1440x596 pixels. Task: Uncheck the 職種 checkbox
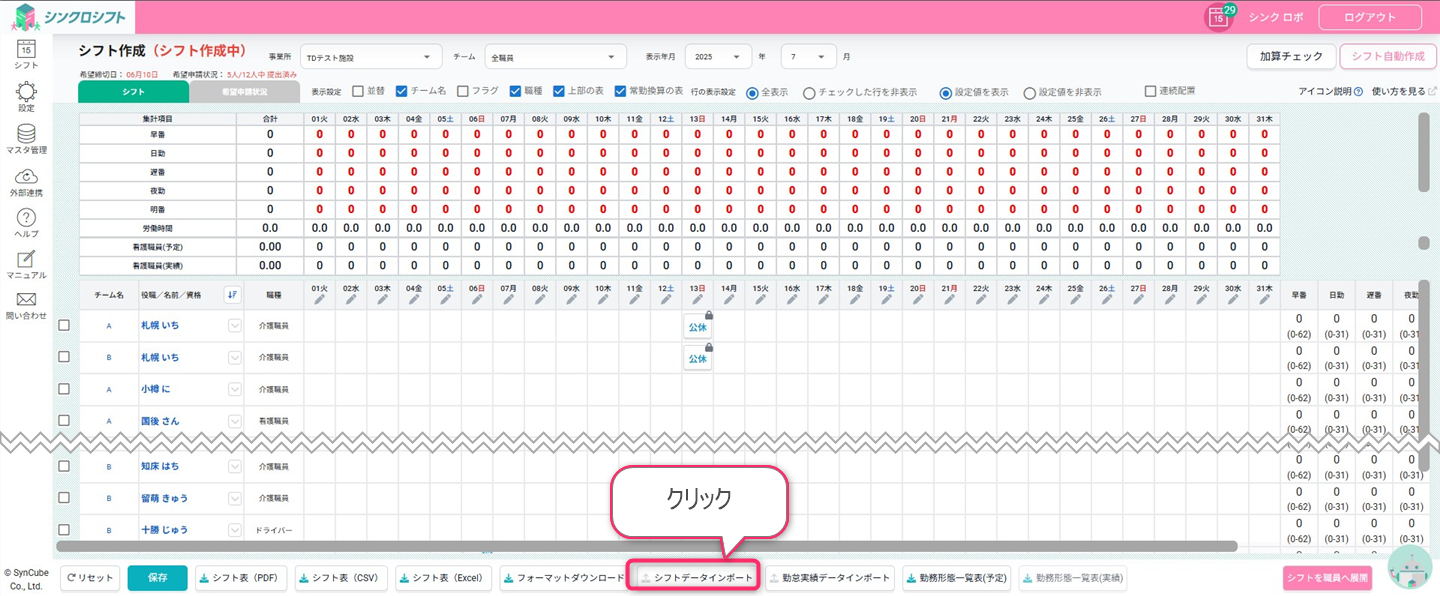point(515,91)
